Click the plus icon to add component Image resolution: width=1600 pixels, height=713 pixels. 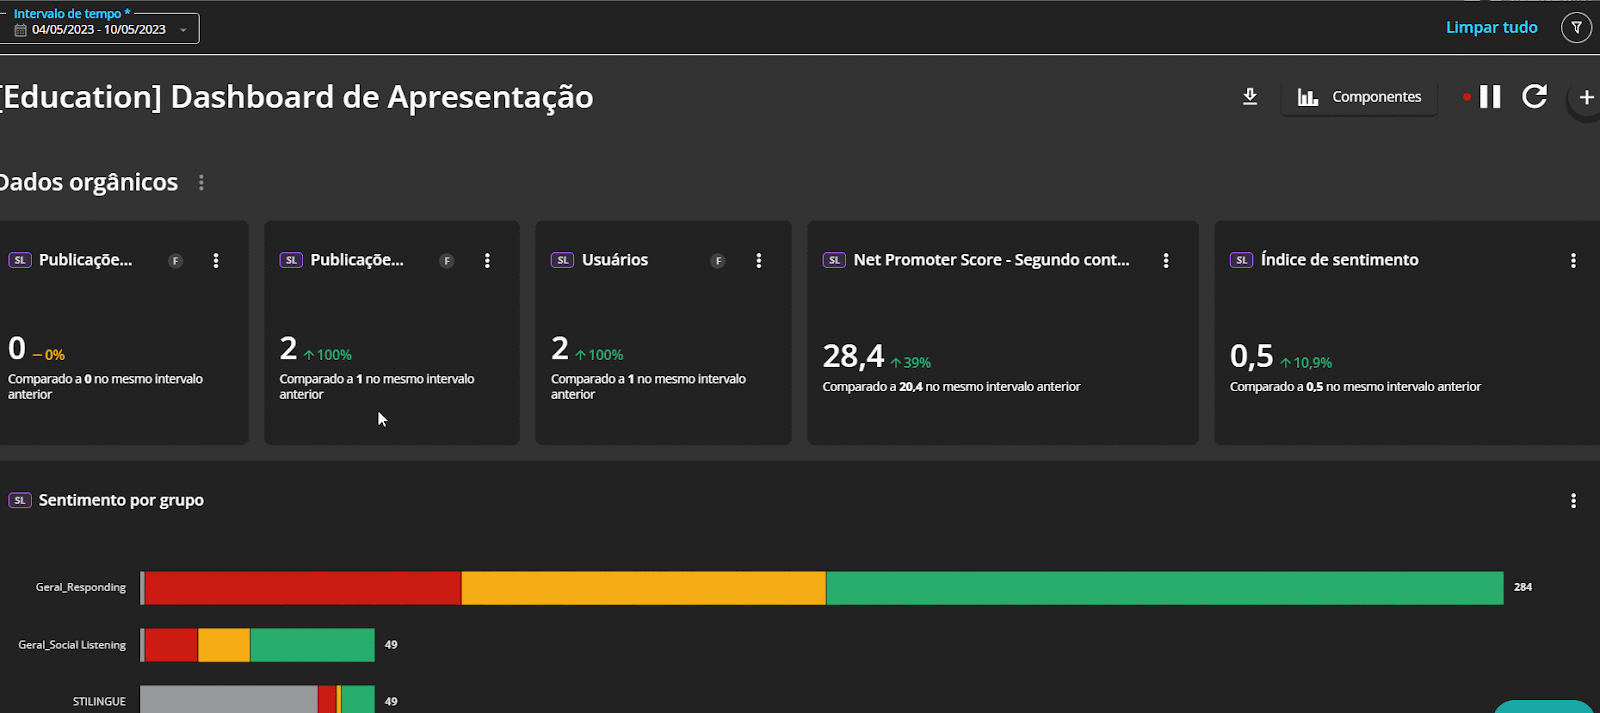pos(1586,98)
